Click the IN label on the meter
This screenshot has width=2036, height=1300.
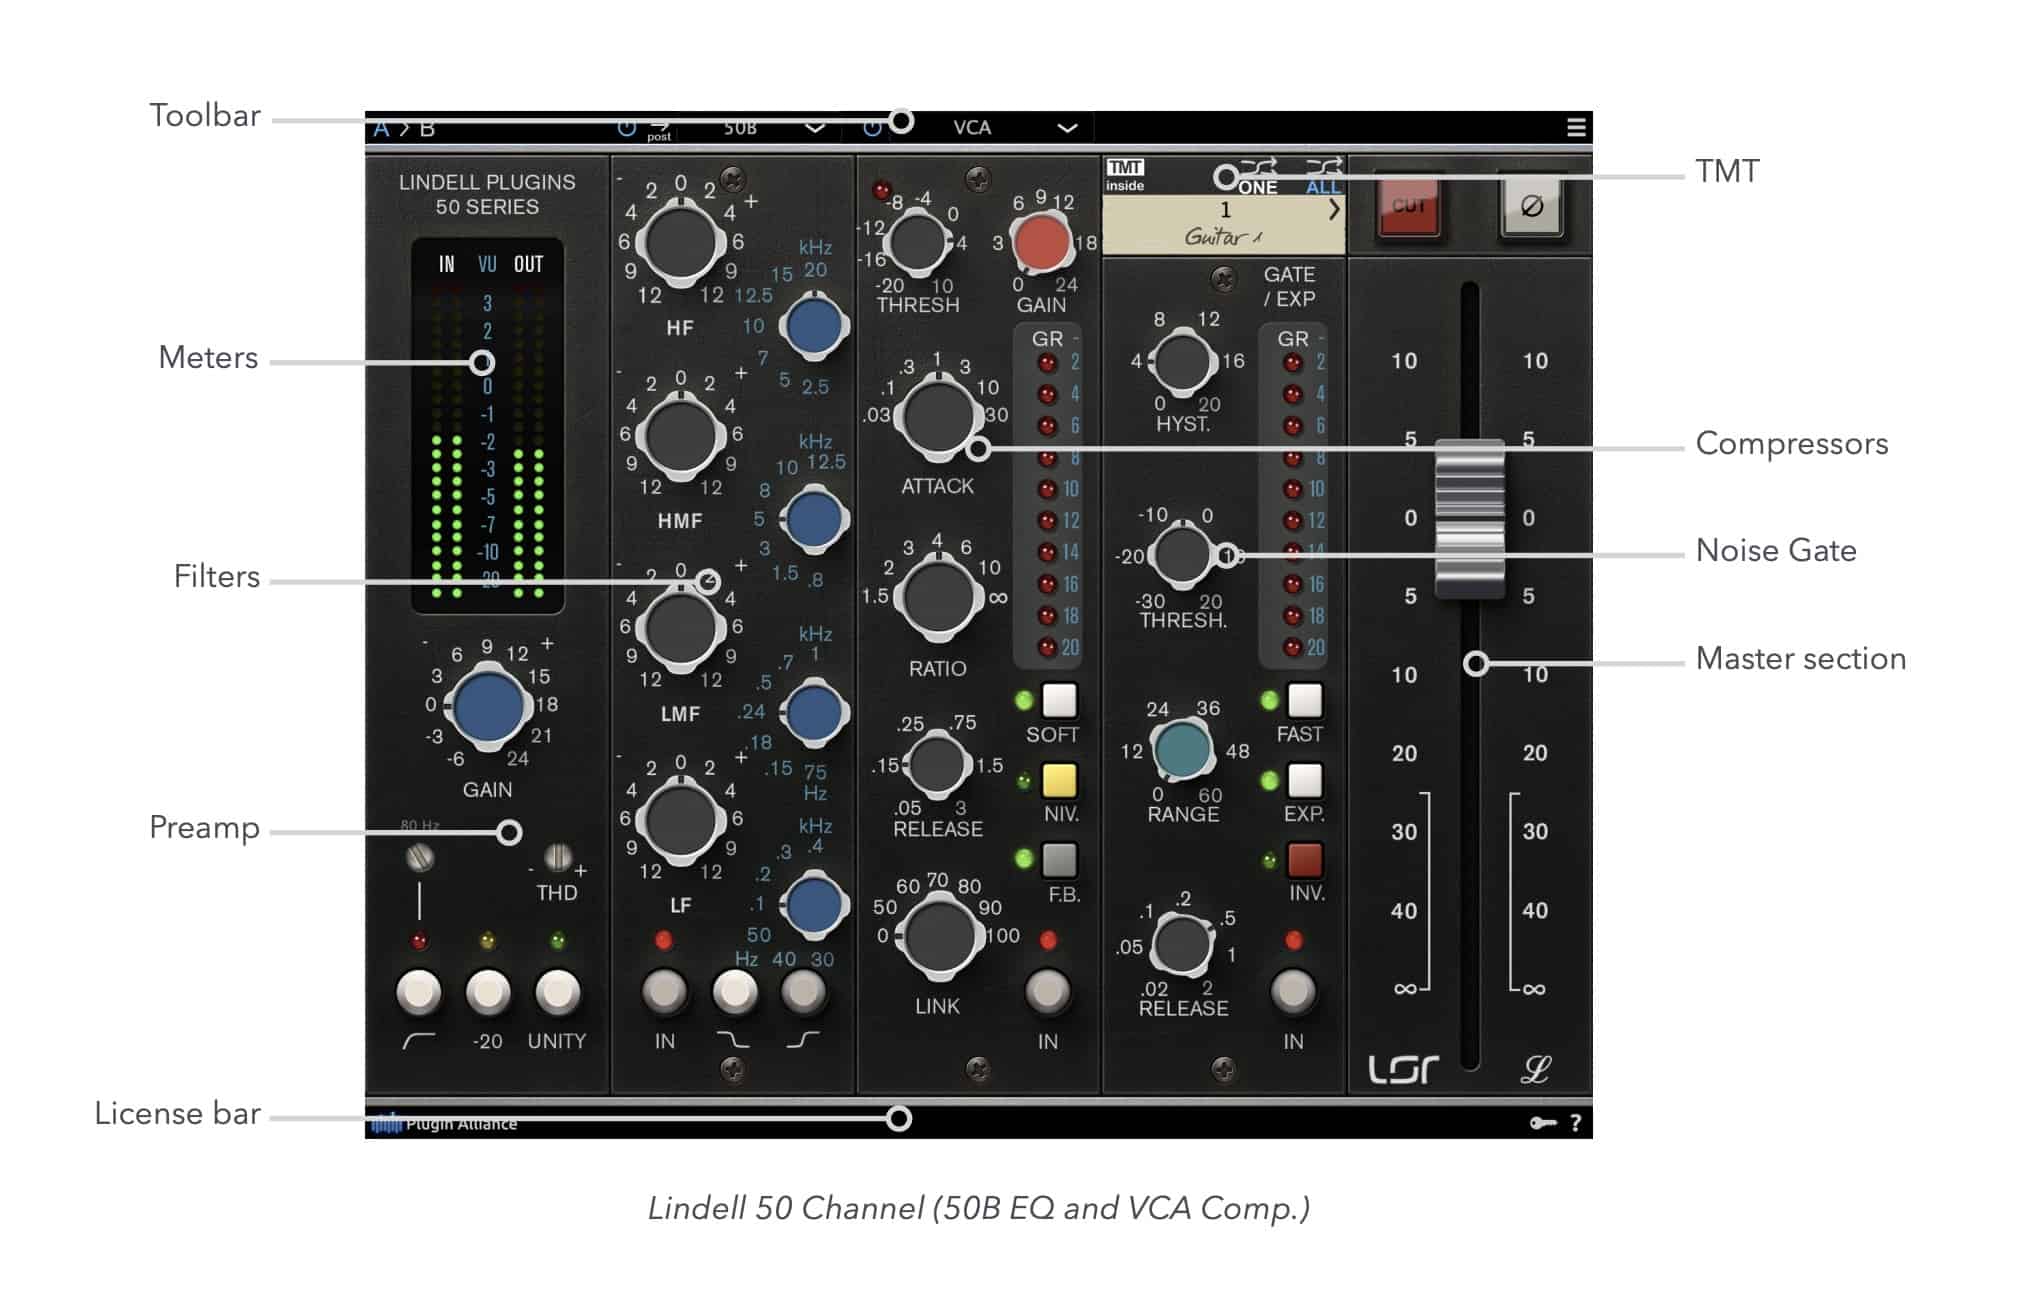[x=446, y=264]
